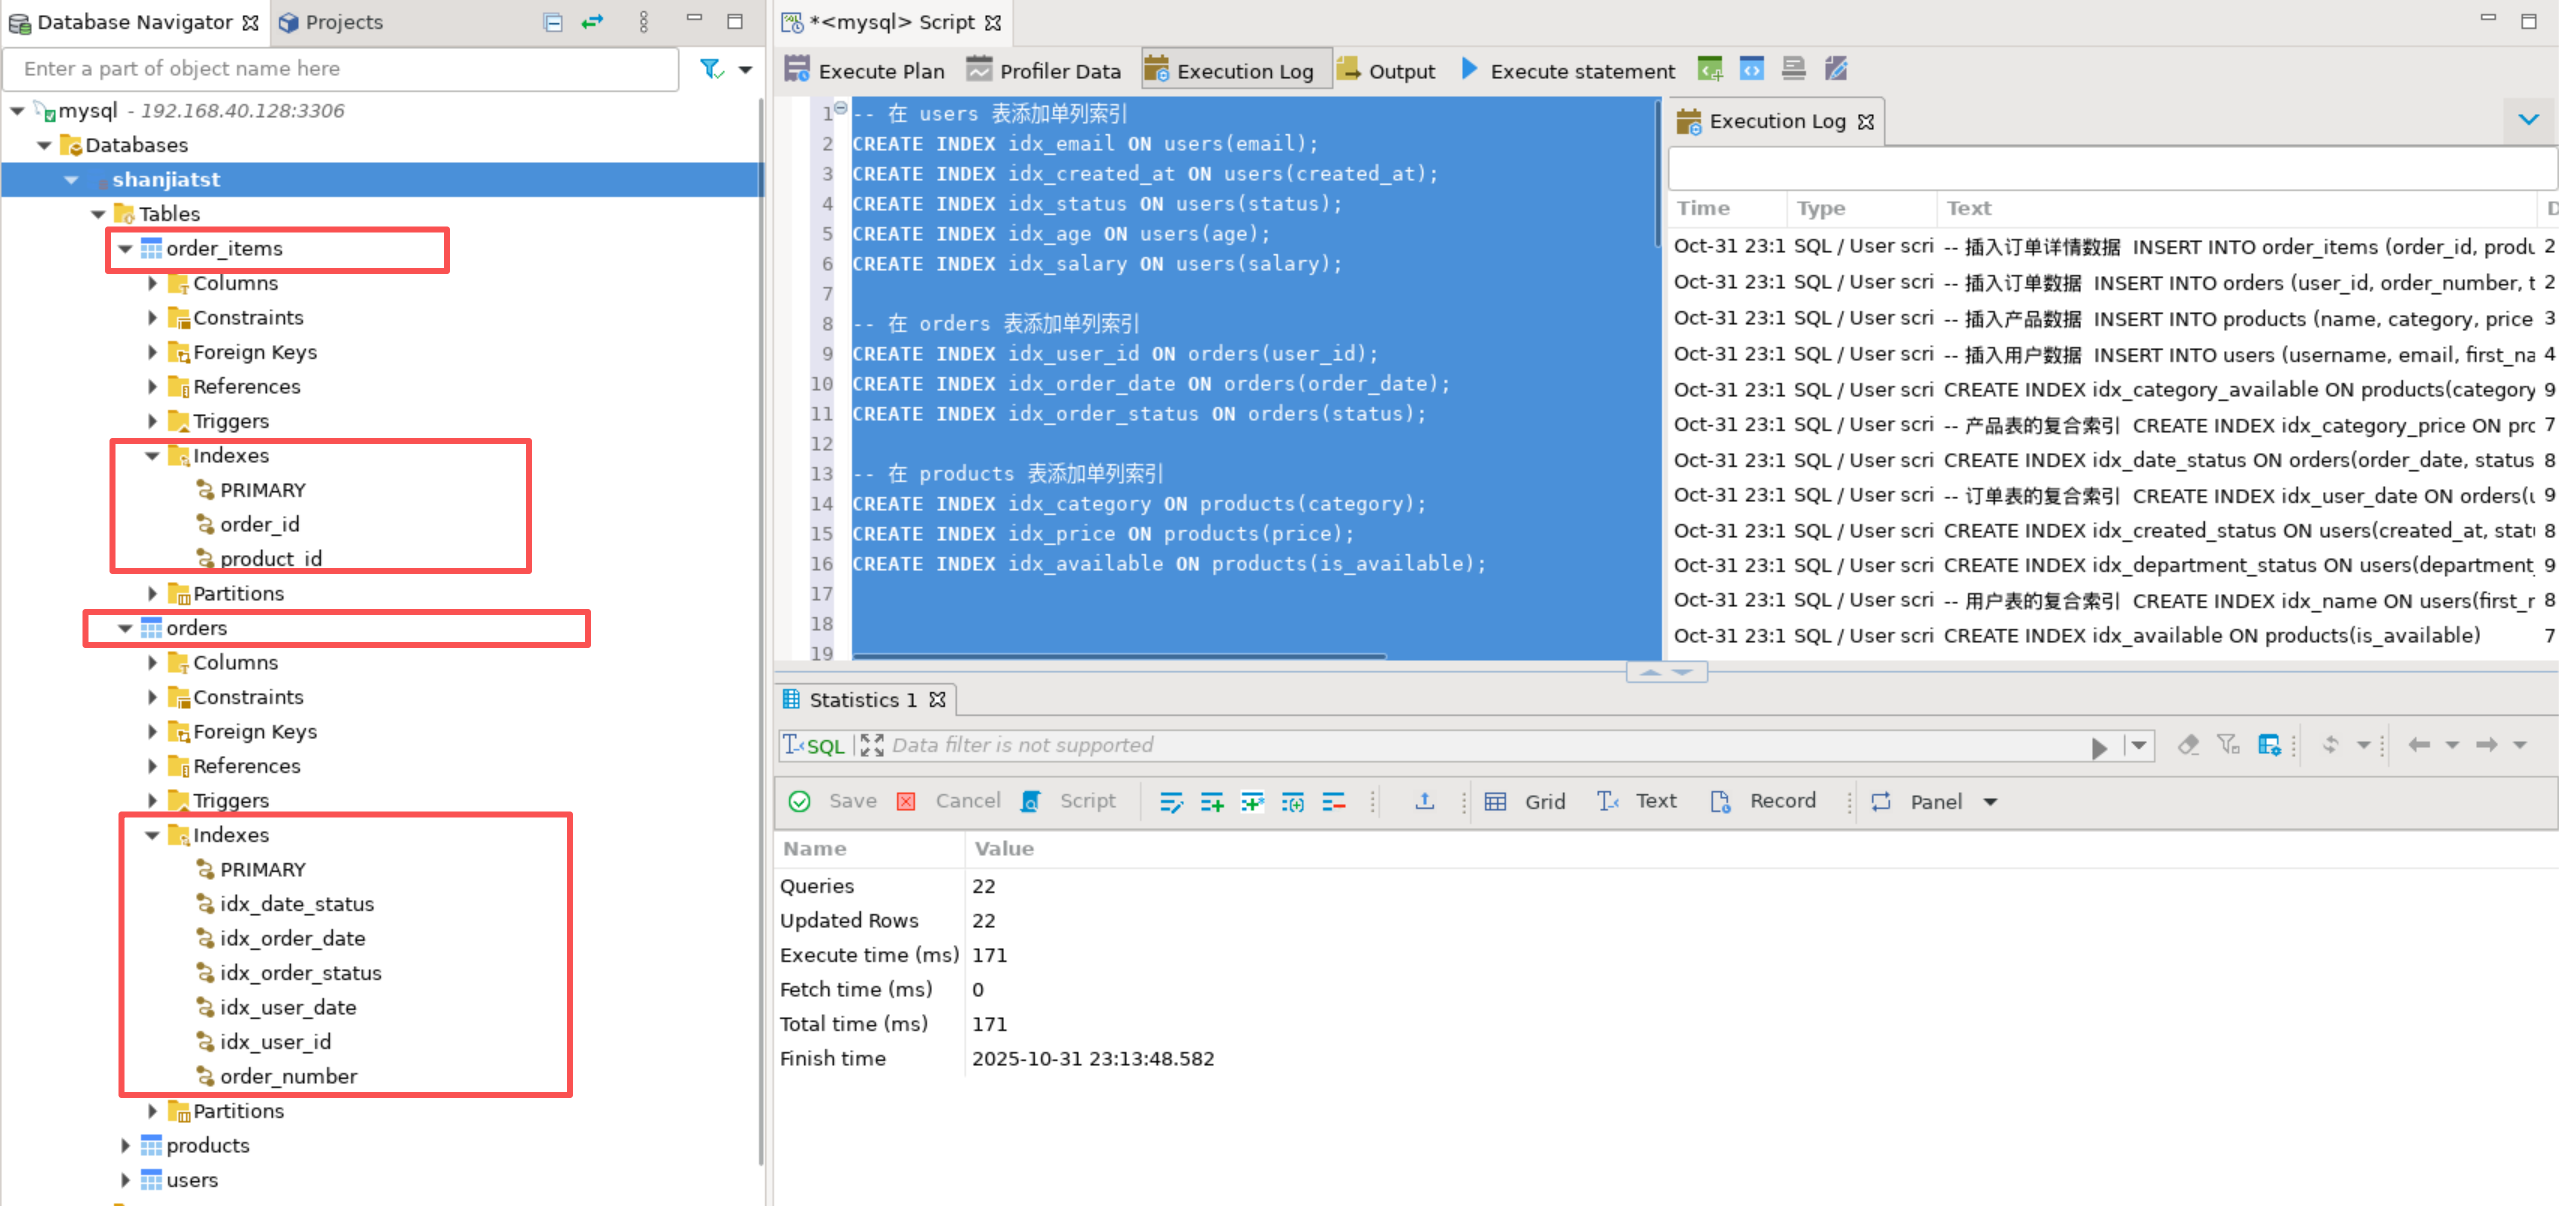Toggle the Grid view mode
Image resolution: width=2559 pixels, height=1206 pixels.
click(1526, 801)
